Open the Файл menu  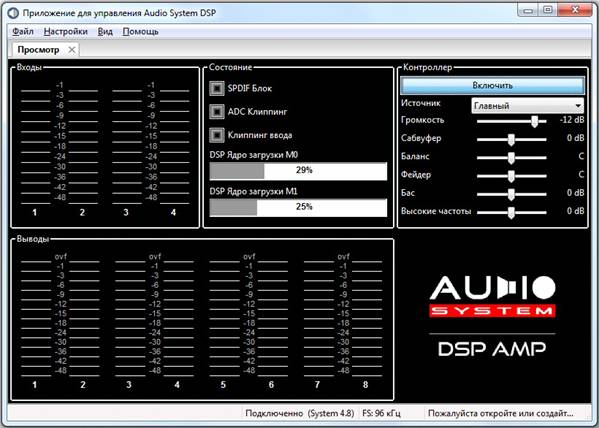point(23,32)
